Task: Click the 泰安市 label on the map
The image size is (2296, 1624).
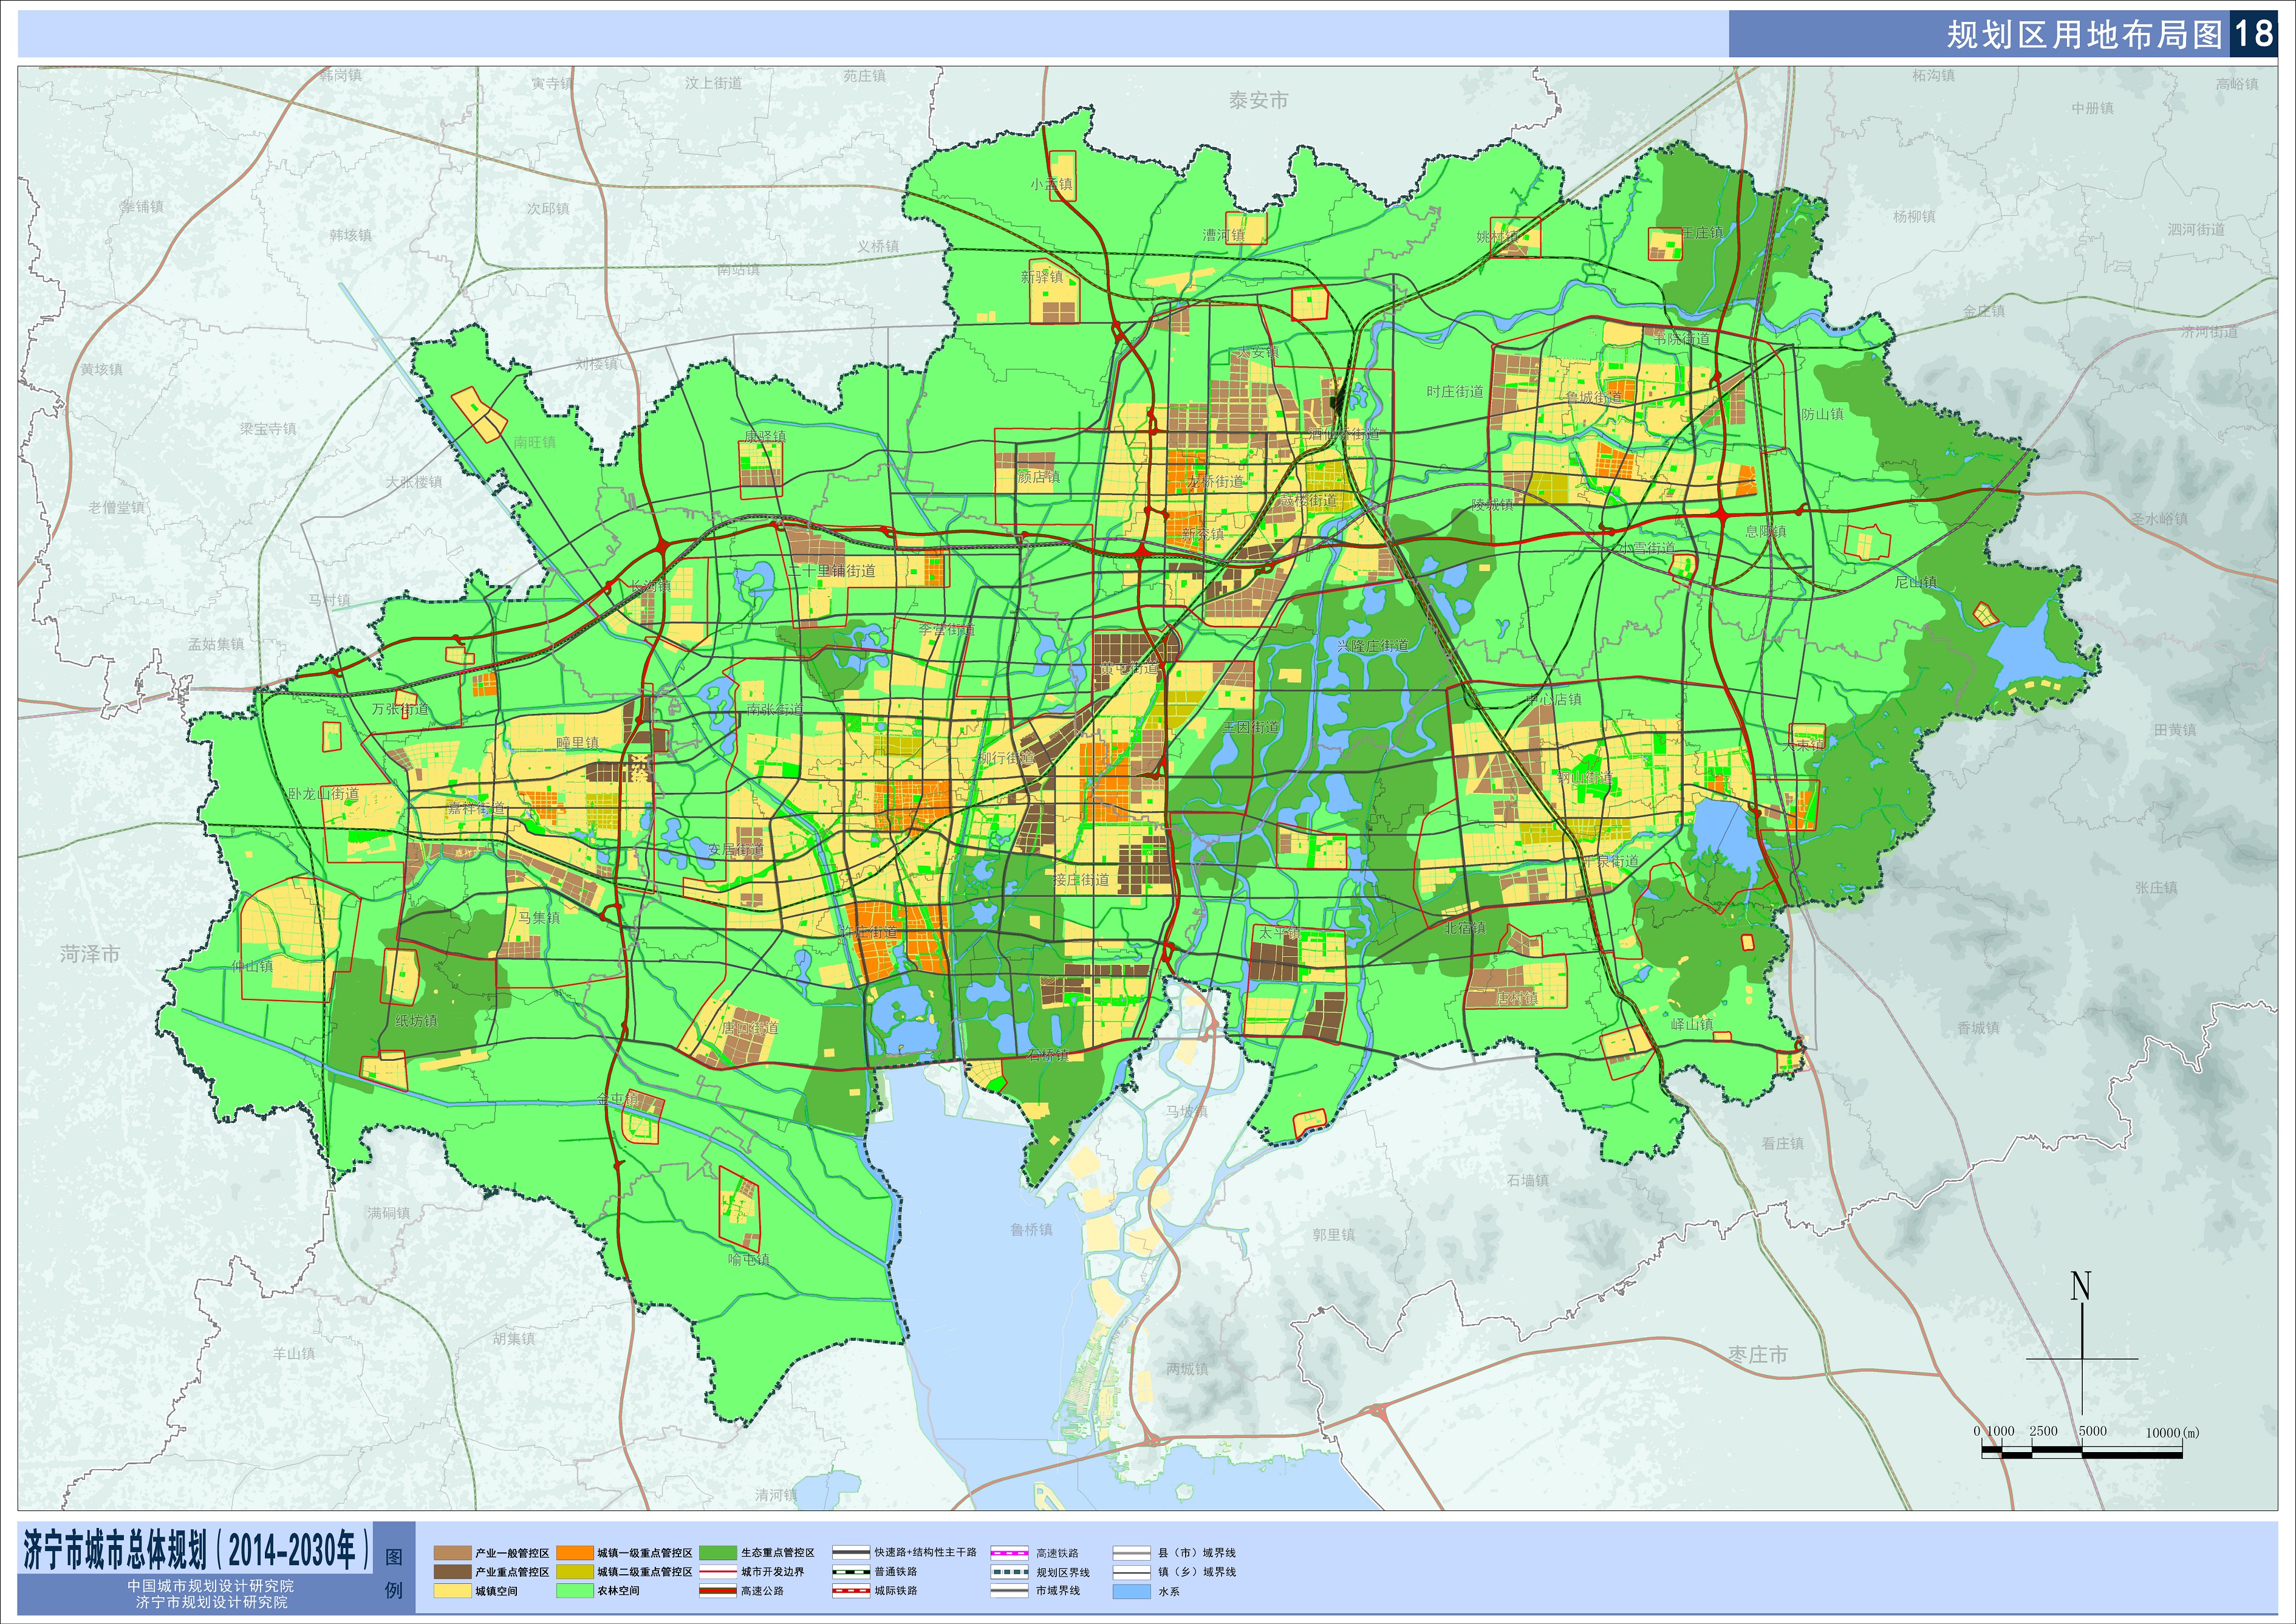Action: [1258, 100]
